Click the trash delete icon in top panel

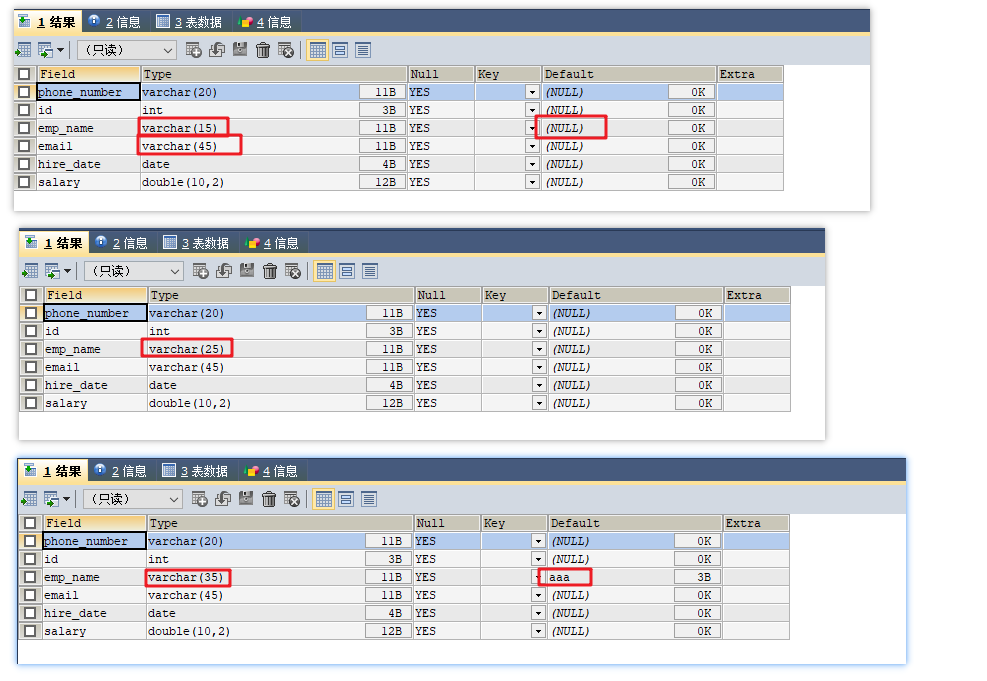263,50
